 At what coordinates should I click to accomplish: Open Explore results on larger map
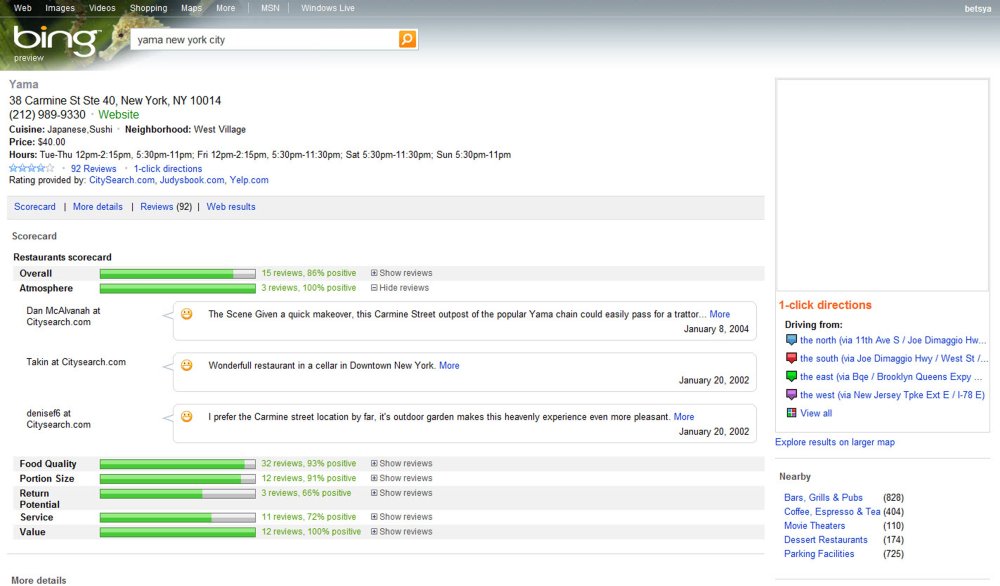point(835,442)
